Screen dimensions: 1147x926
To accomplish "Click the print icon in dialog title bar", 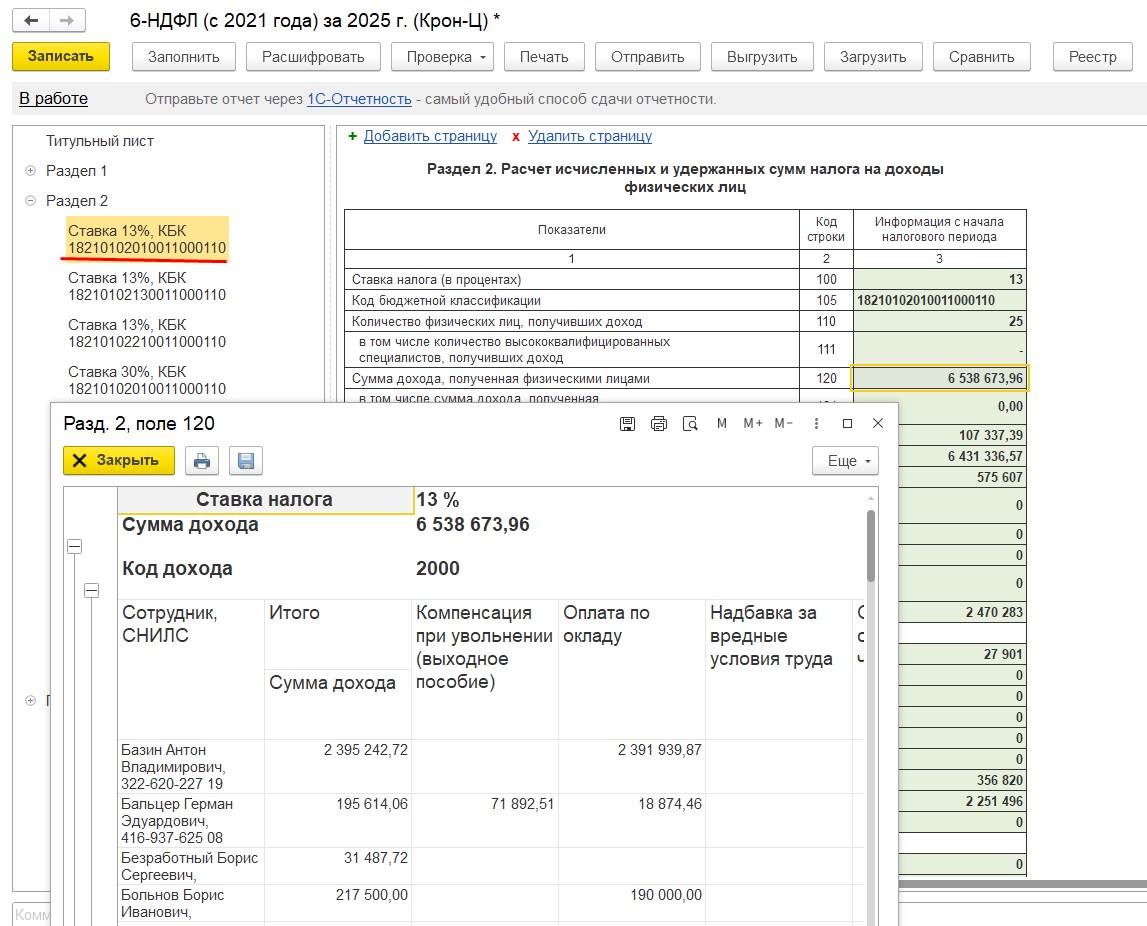I will tap(658, 424).
